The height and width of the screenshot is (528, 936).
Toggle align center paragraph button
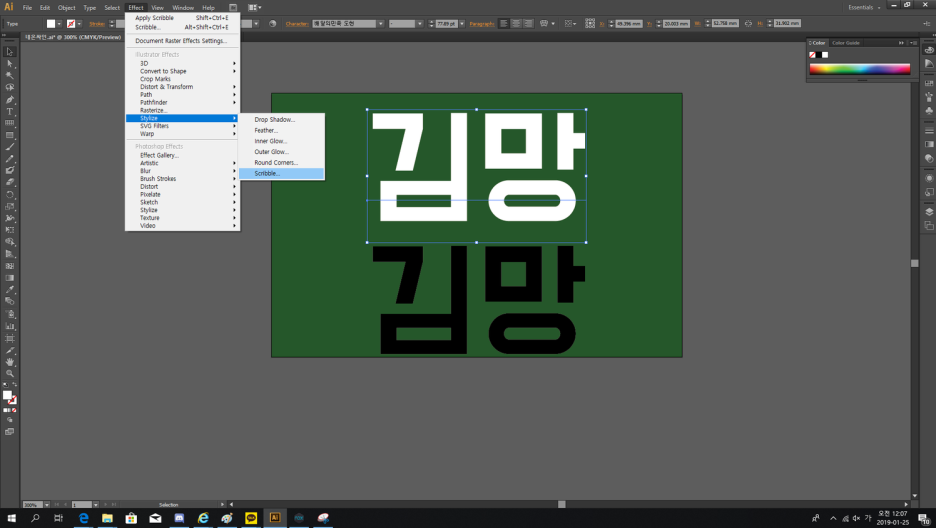[x=516, y=23]
